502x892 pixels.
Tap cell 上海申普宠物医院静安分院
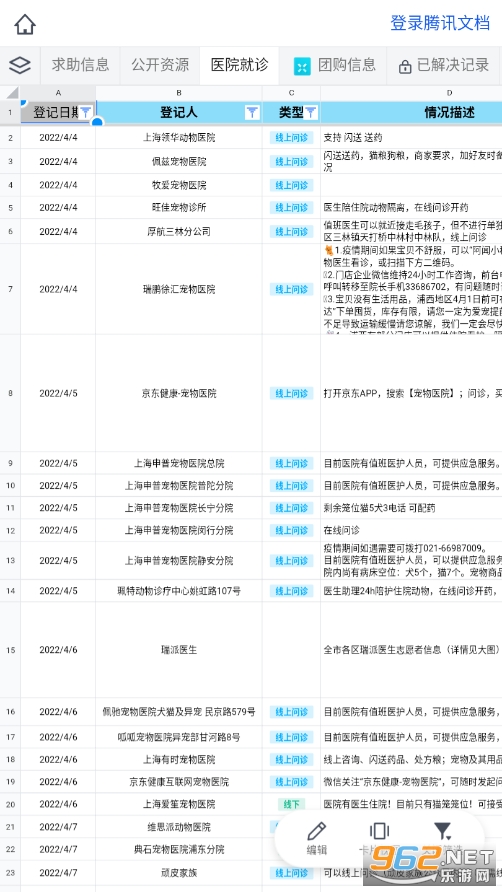pos(179,561)
